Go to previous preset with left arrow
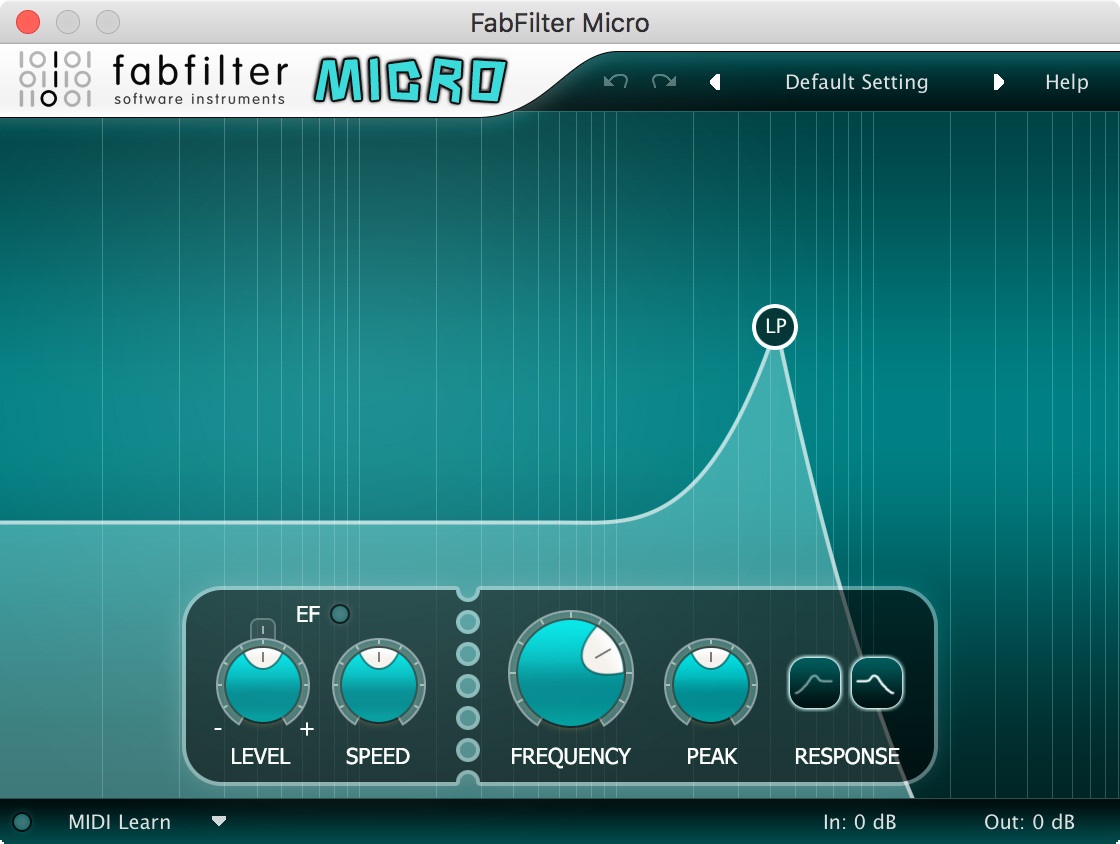Viewport: 1120px width, 844px height. tap(716, 82)
